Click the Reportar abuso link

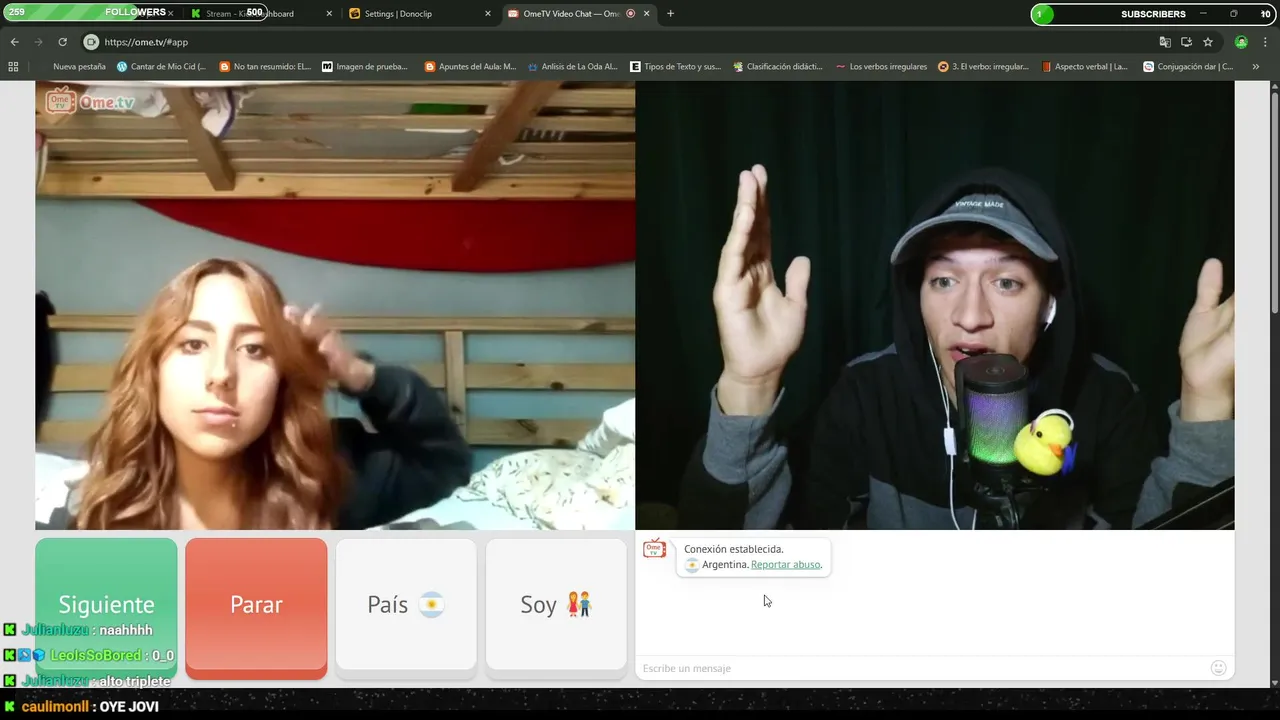coord(785,565)
